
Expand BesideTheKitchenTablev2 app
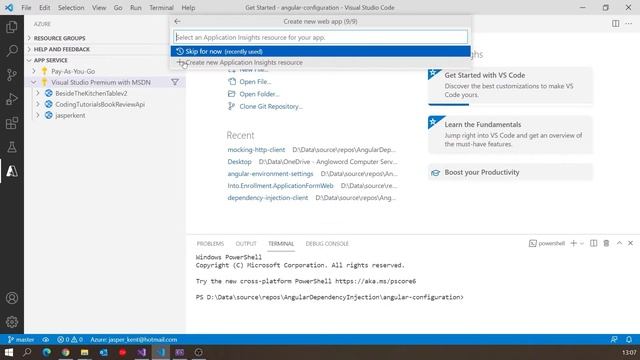(38, 93)
